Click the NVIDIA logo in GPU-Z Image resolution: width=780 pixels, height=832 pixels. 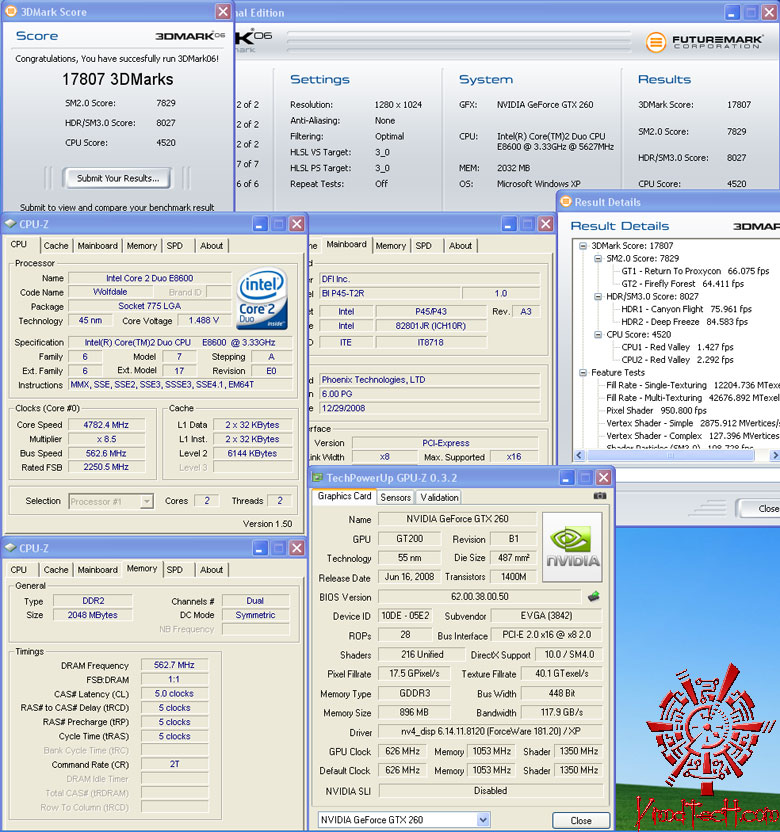(572, 547)
